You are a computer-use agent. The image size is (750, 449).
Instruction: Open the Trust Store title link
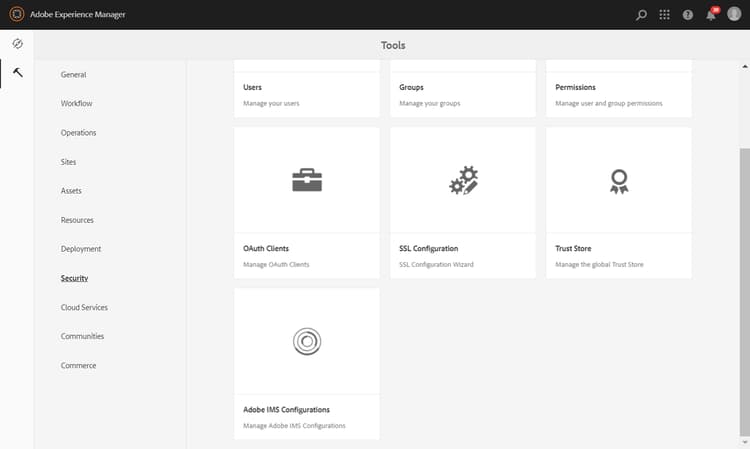click(x=573, y=249)
